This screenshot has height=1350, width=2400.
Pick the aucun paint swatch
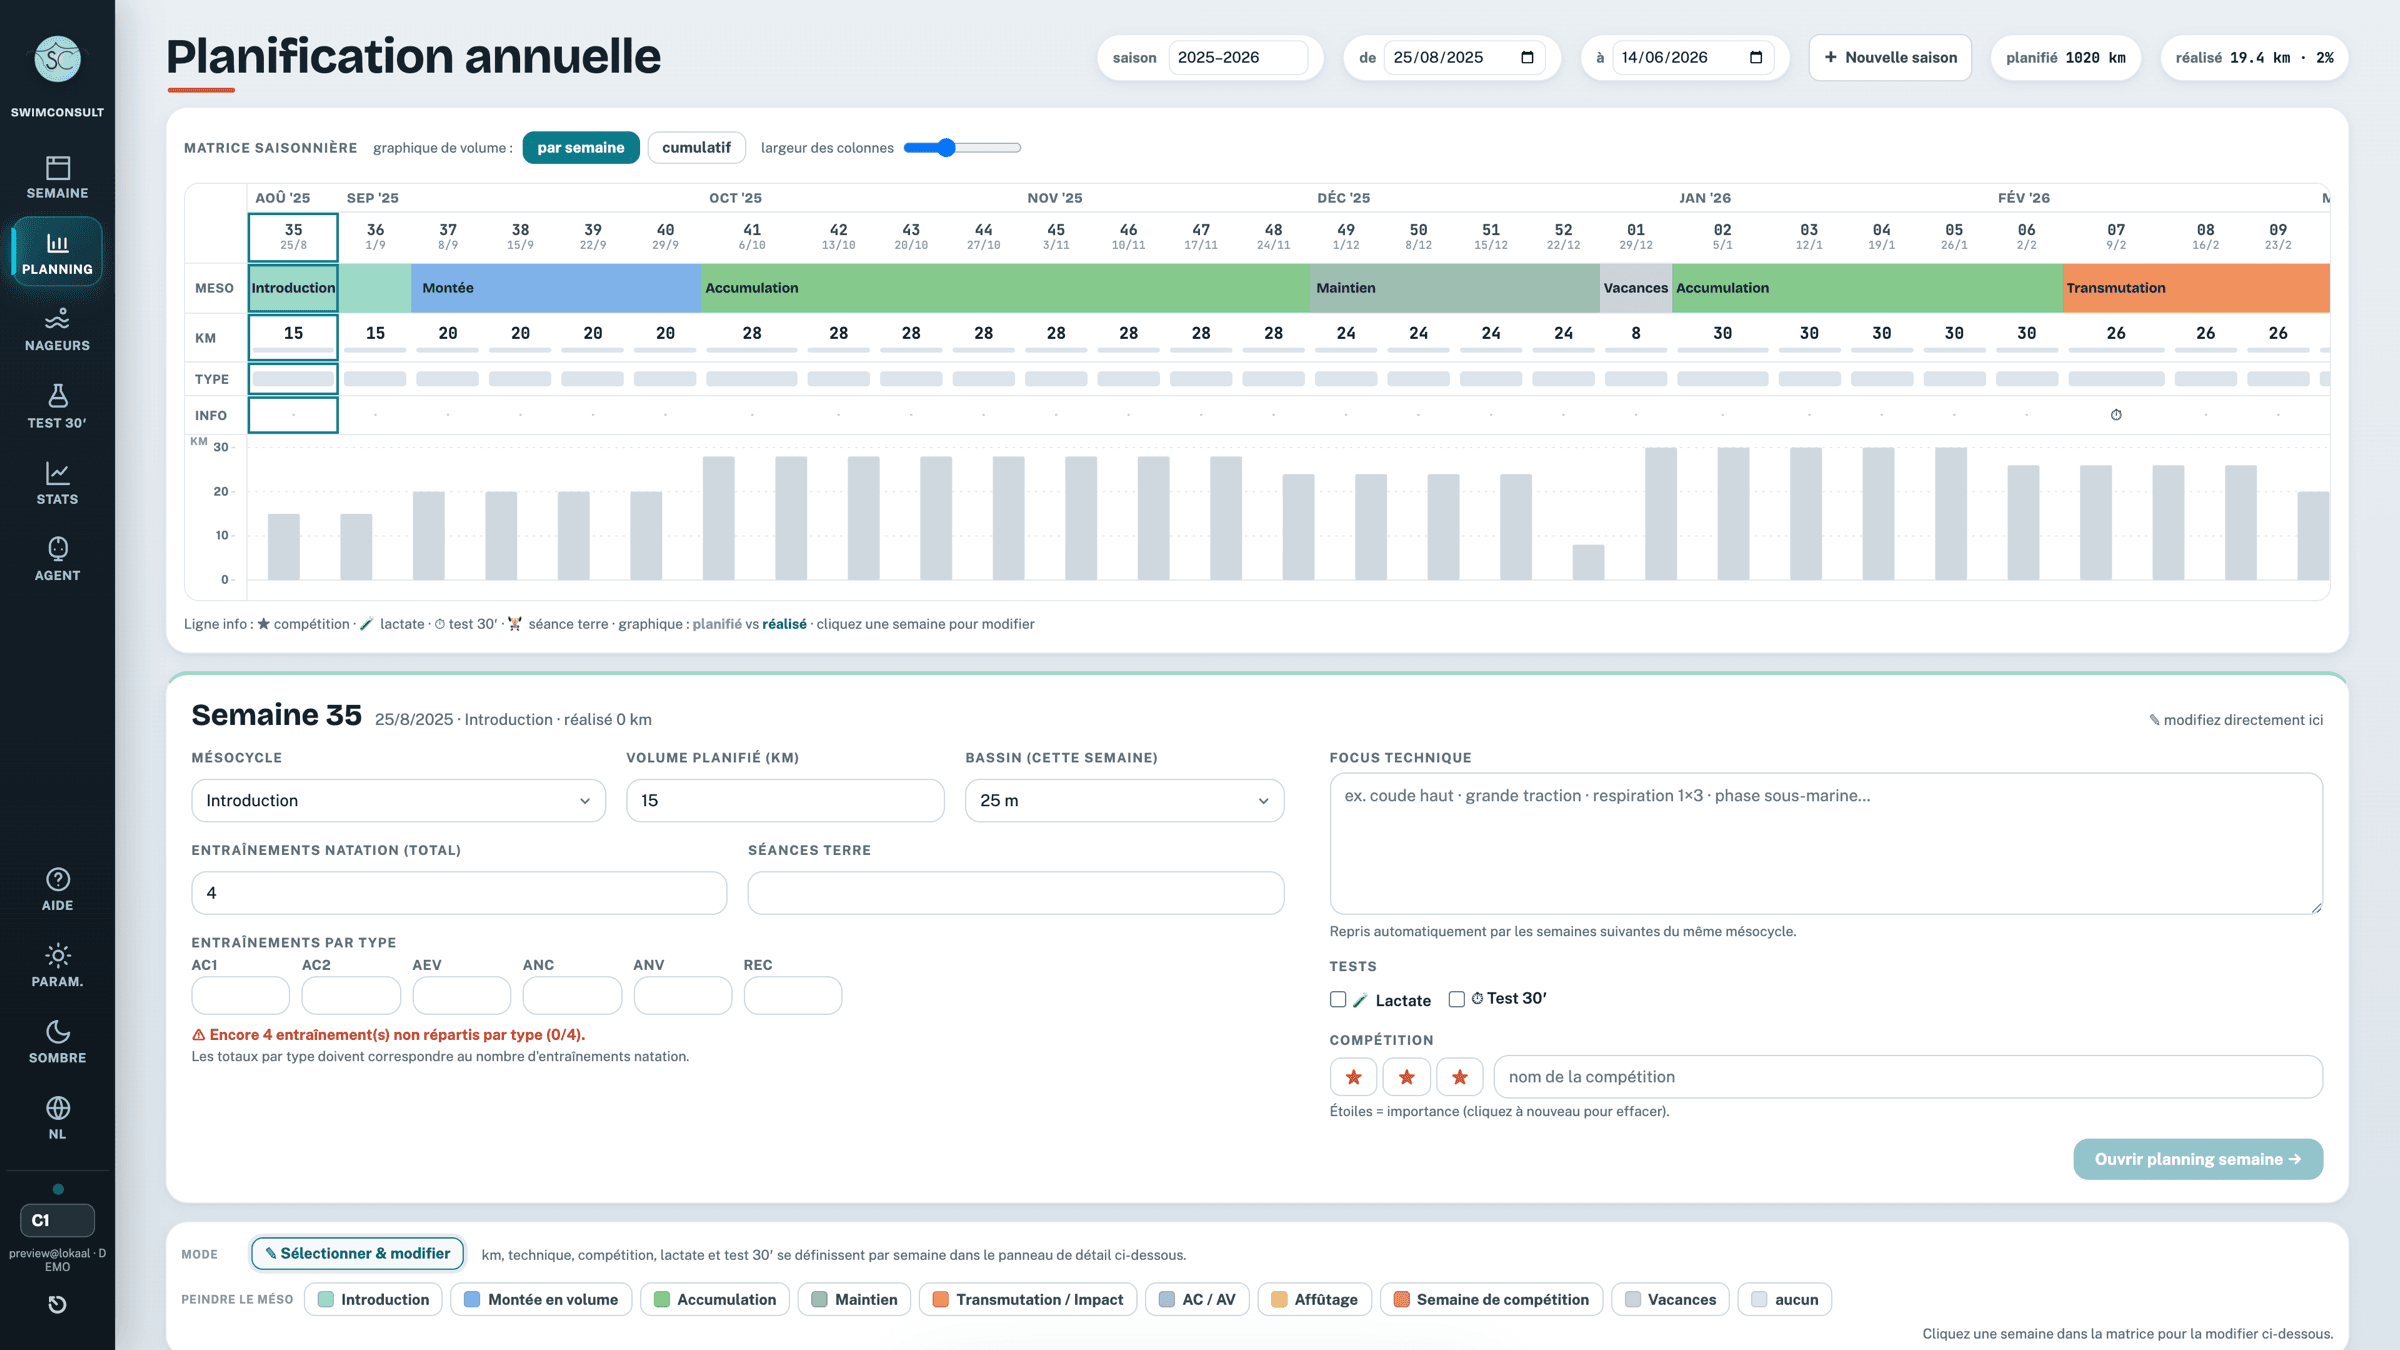[1785, 1299]
